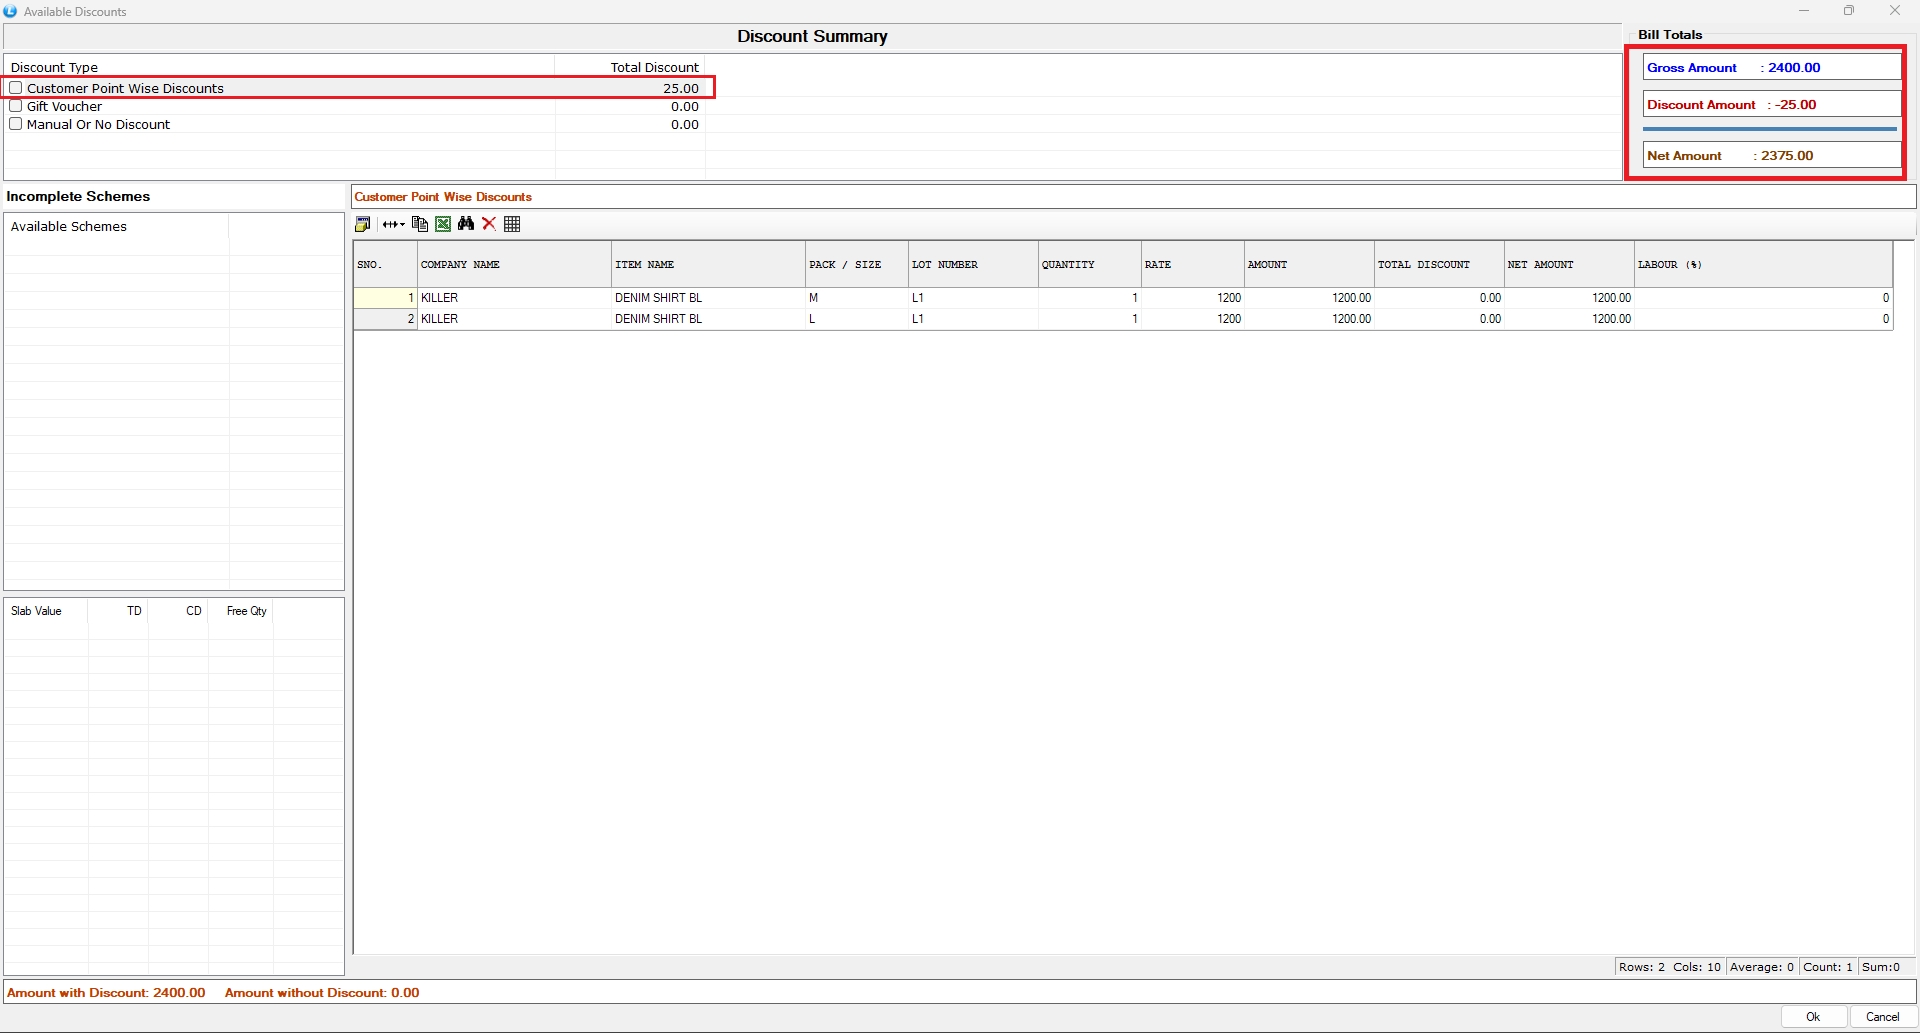Viewport: 1920px width, 1033px height.
Task: Click the red X delete icon
Action: pyautogui.click(x=489, y=224)
